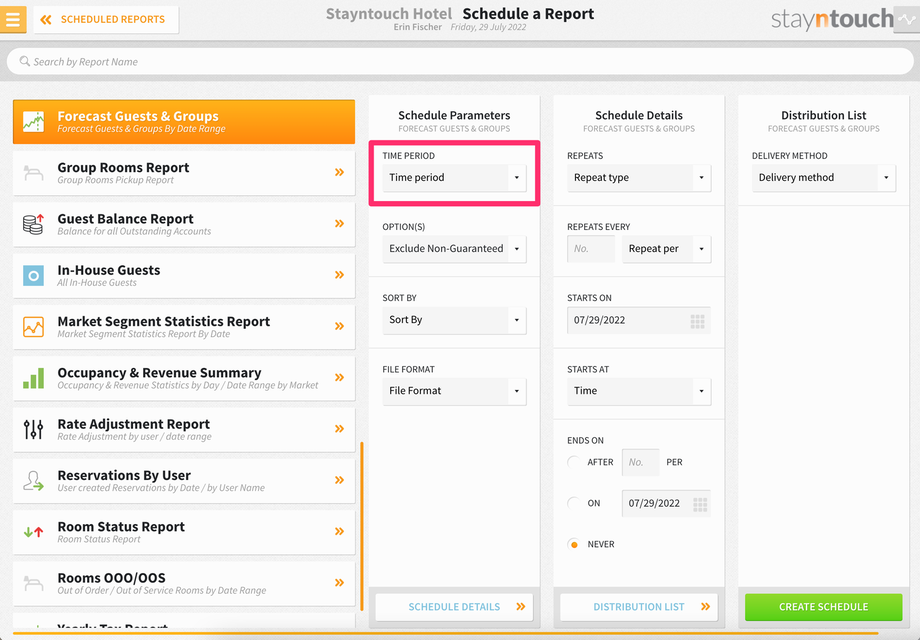This screenshot has width=920, height=640.
Task: Click the Rooms OOO/OOS title
Action: click(111, 578)
